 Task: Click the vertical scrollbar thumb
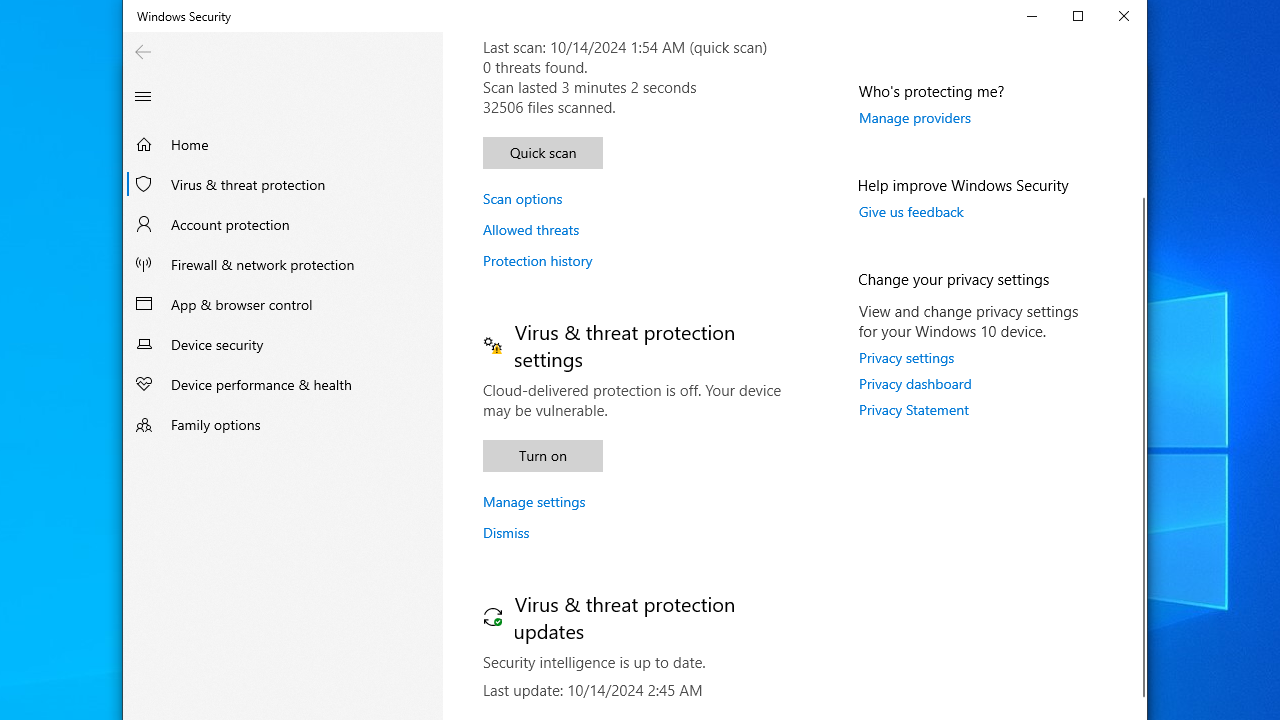pos(1143,445)
